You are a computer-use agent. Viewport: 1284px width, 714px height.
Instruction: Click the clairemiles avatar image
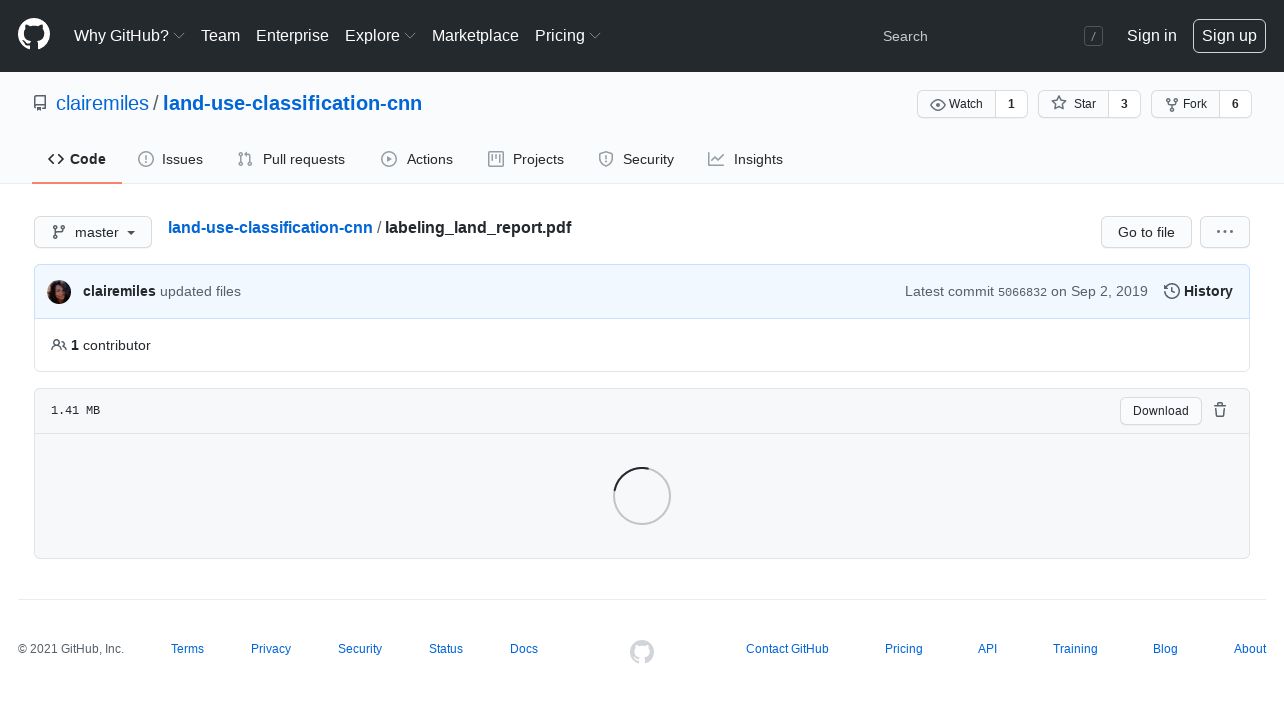pyautogui.click(x=59, y=292)
